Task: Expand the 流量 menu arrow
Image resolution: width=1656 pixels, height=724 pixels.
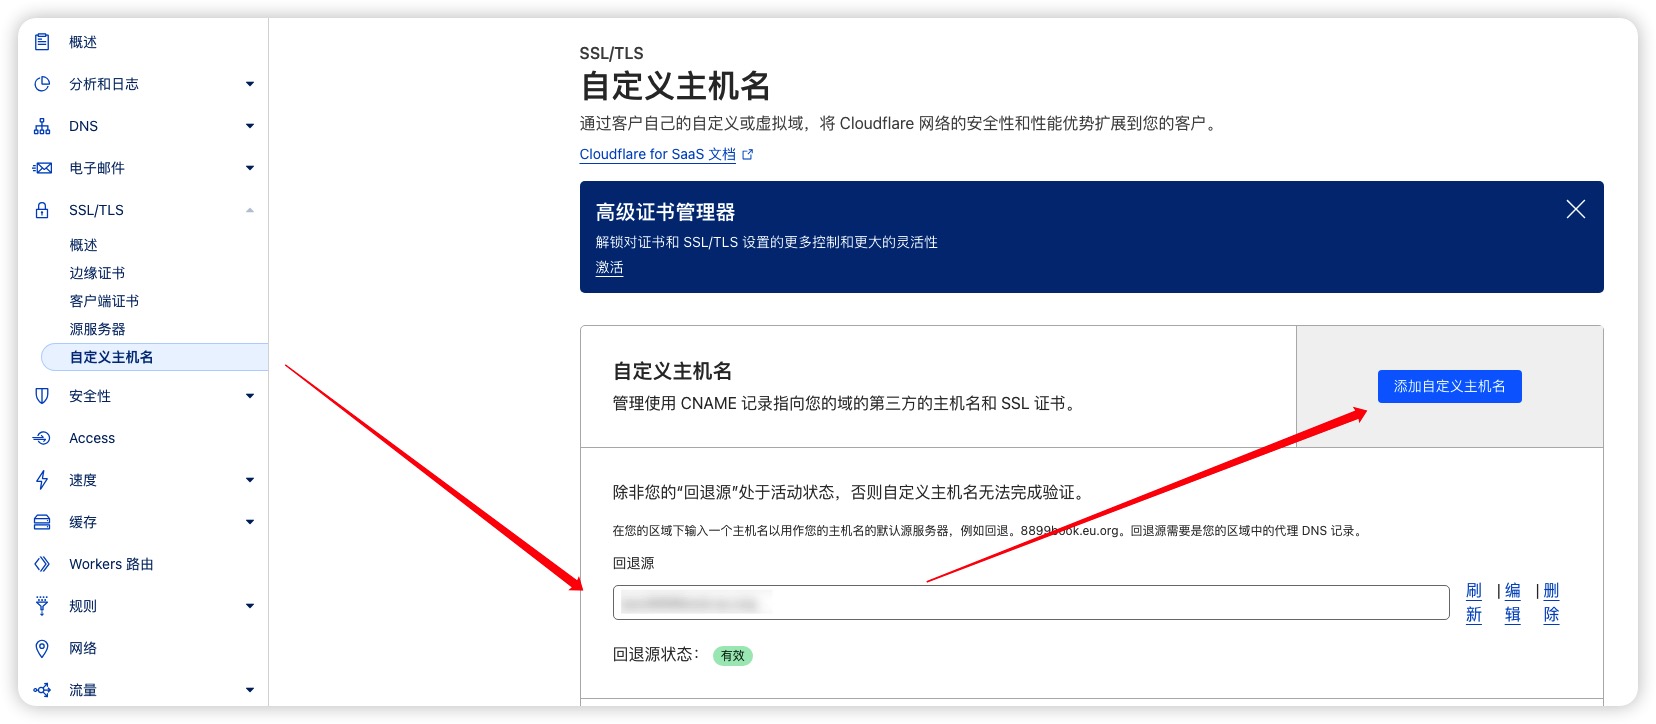Action: click(x=250, y=690)
